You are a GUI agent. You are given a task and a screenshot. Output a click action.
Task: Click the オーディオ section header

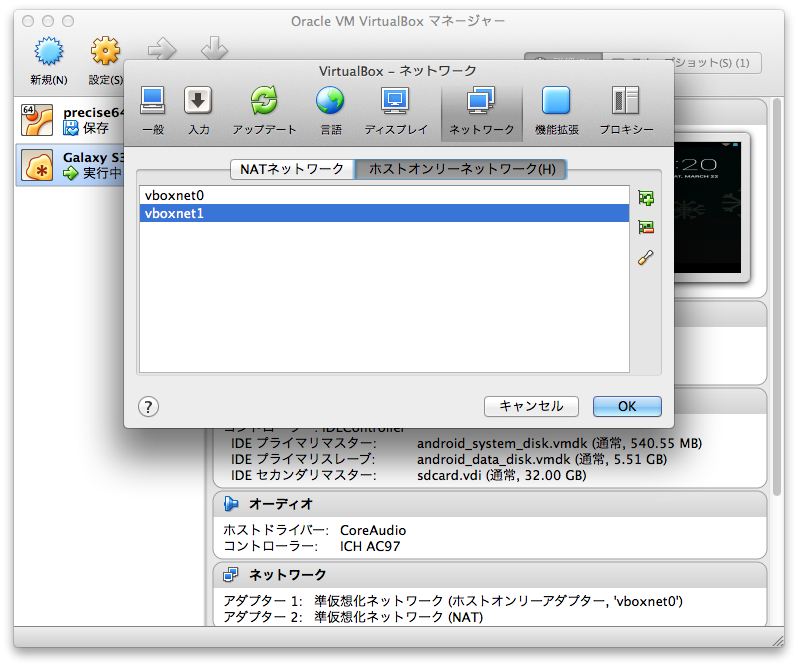(490, 504)
